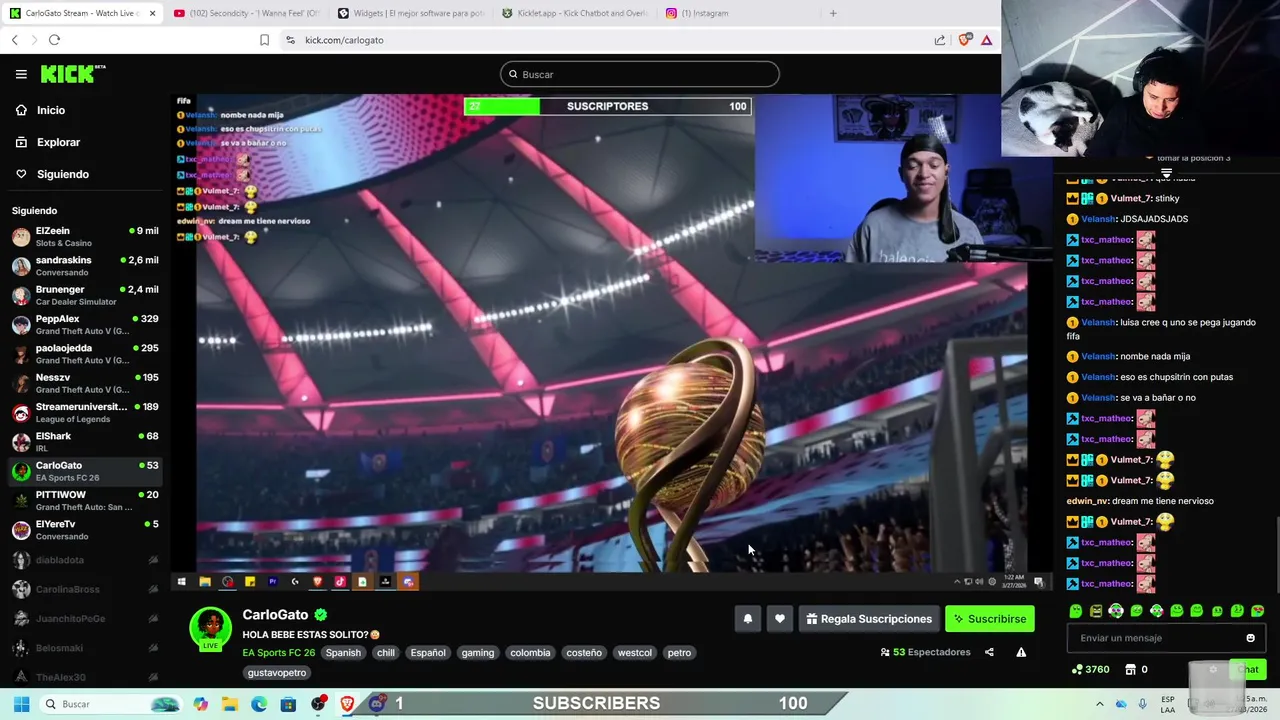This screenshot has width=1280, height=720.
Task: Open the chat settings gear icon
Action: (1213, 669)
